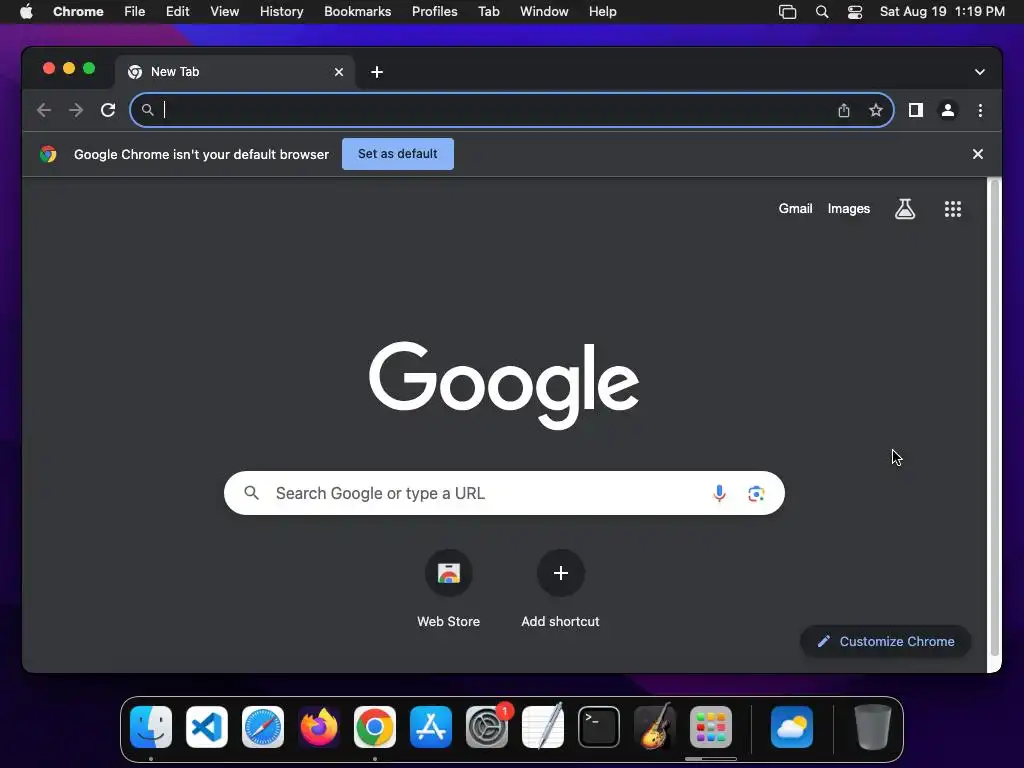The width and height of the screenshot is (1024, 768).
Task: Open the Images link
Action: 848,209
